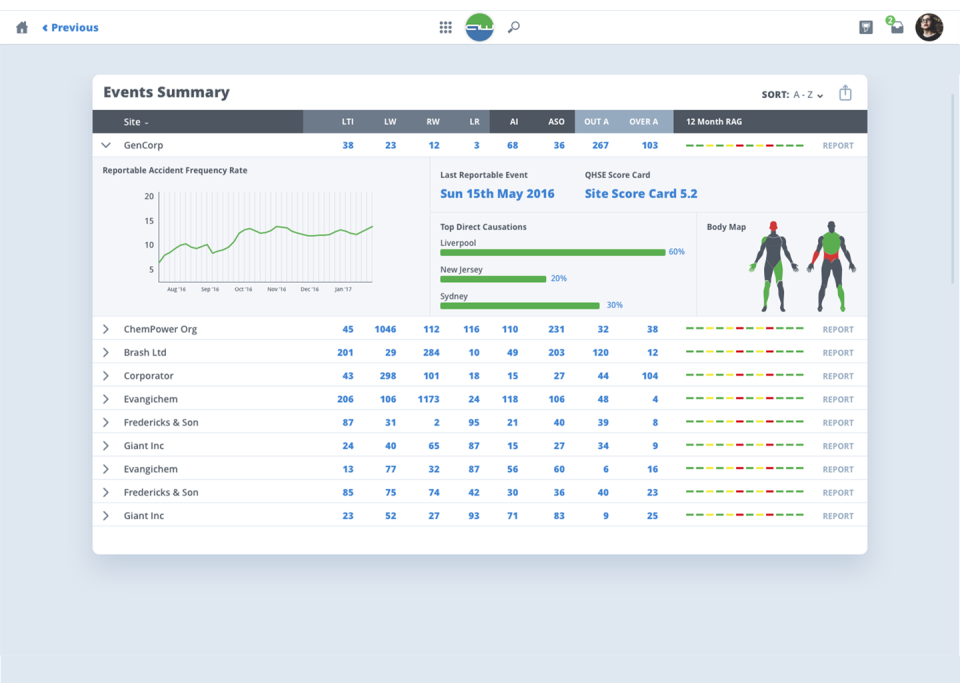Expand the Evangichem row with LTI 13
Viewport: 960px width, 683px height.
click(106, 469)
